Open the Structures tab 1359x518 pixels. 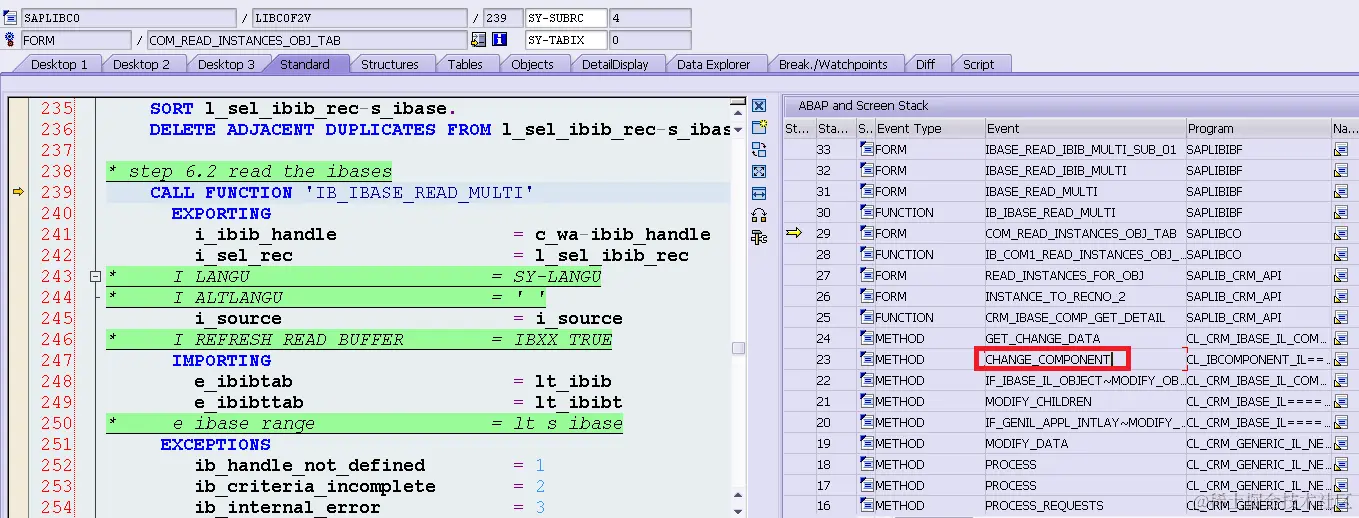(x=390, y=64)
